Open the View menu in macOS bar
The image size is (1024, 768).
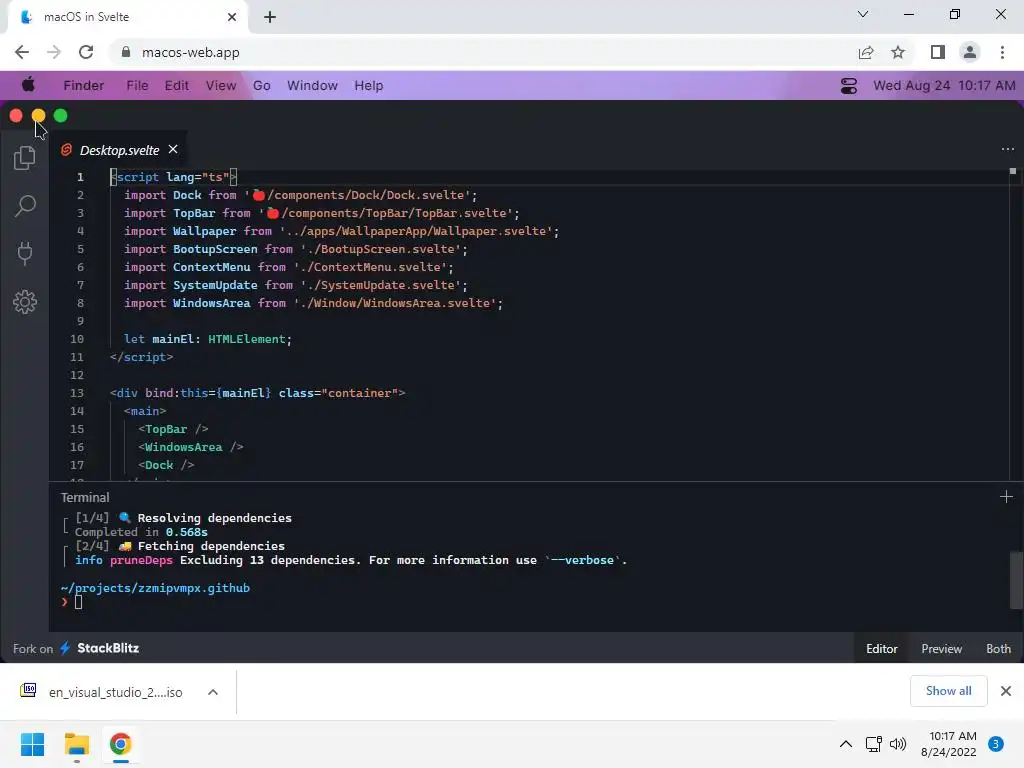point(221,86)
